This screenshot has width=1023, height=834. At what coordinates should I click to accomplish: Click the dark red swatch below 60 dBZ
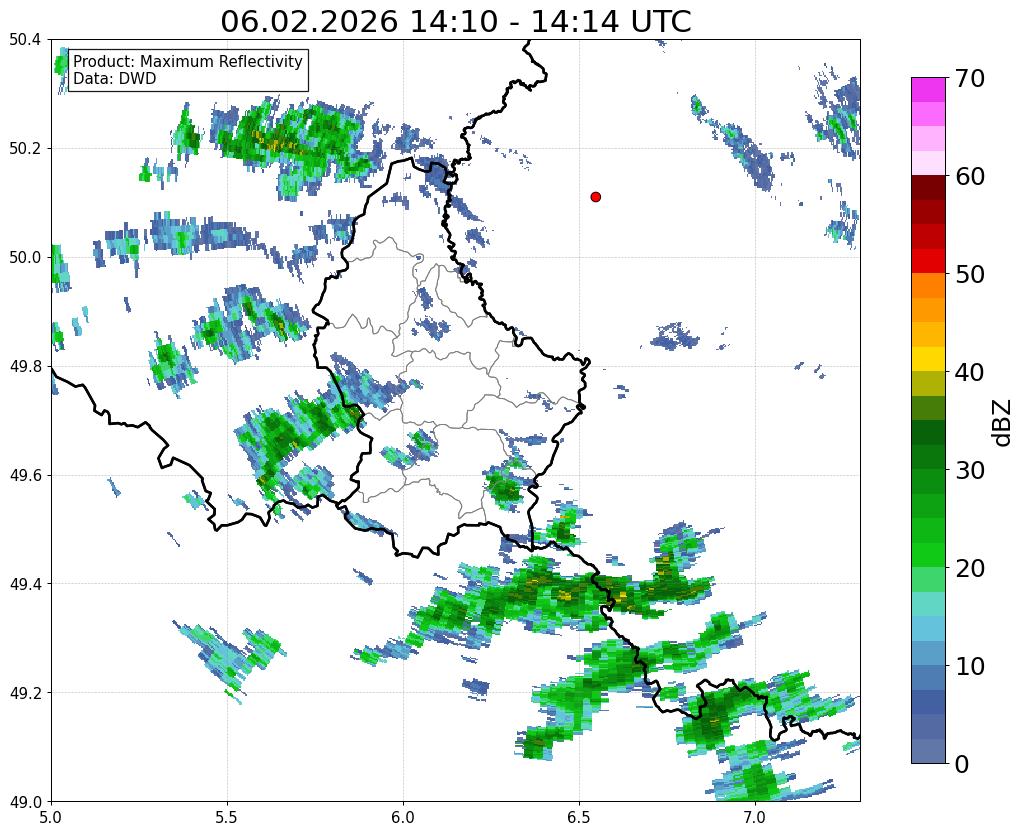point(928,188)
